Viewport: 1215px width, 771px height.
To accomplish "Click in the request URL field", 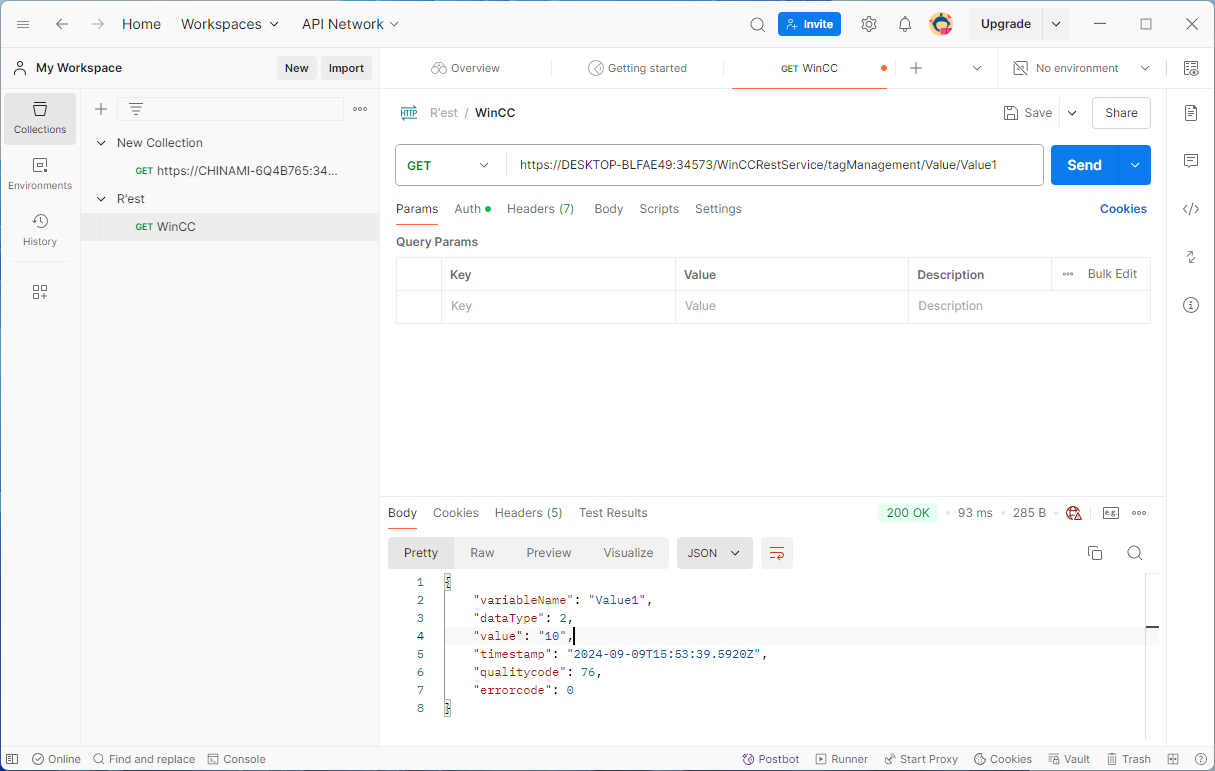I will [x=775, y=165].
